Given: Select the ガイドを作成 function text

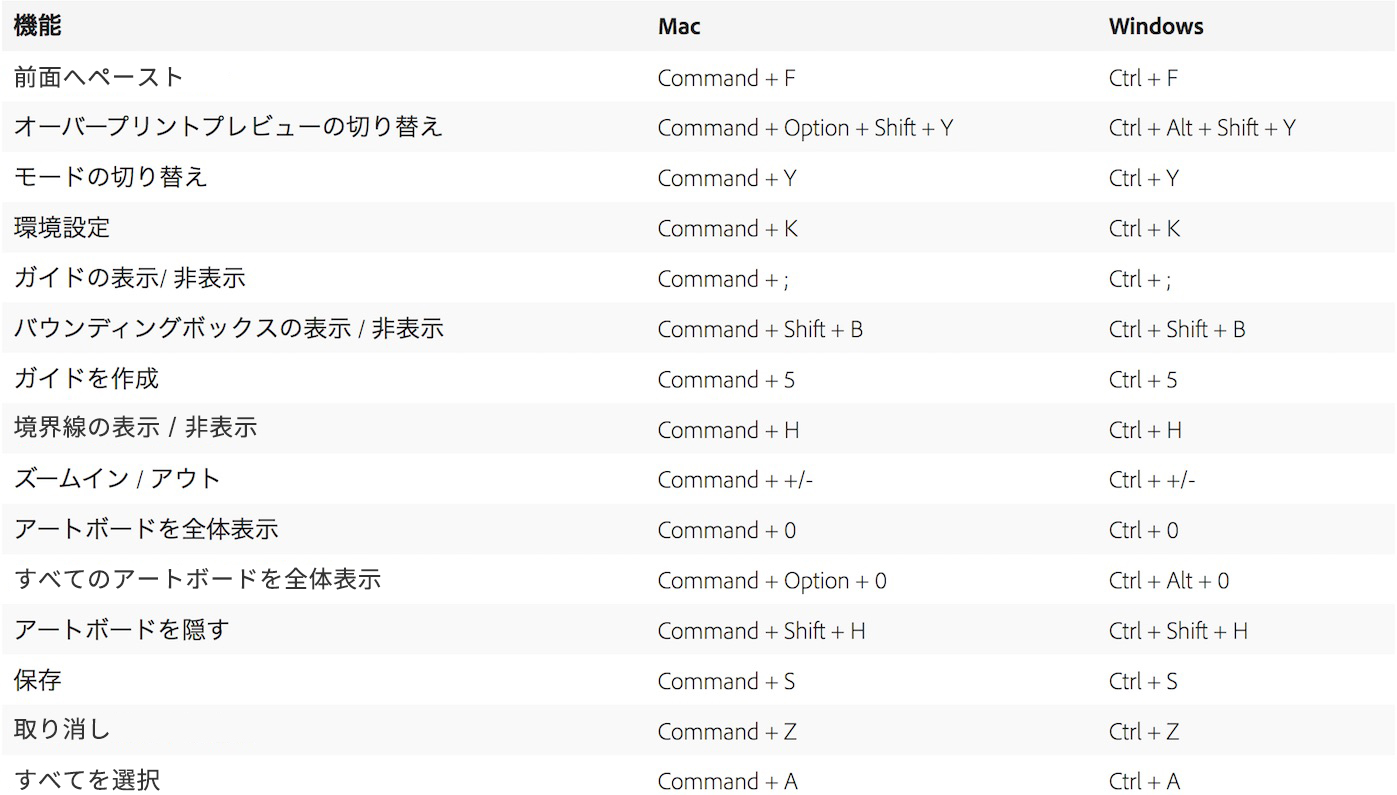Looking at the screenshot, I should click(87, 379).
